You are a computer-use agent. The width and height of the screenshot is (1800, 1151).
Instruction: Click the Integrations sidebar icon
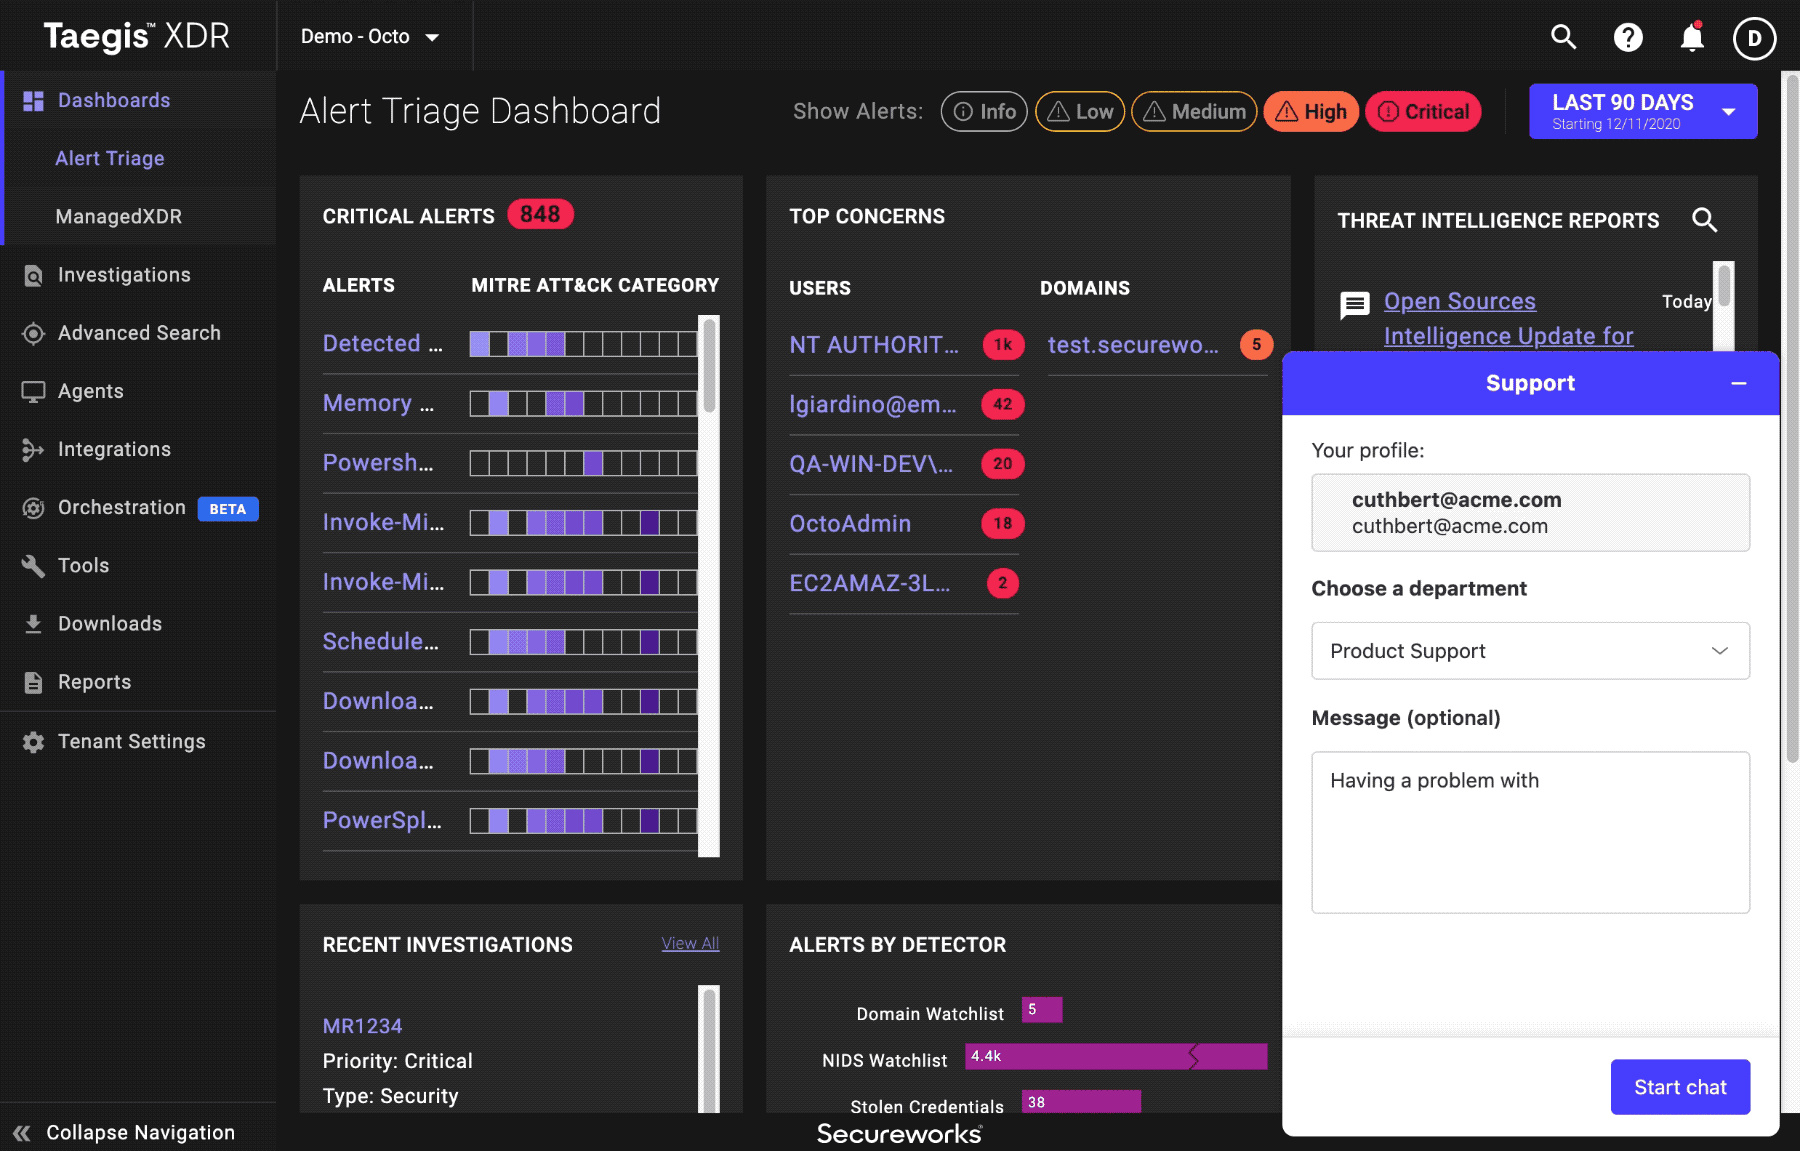tap(33, 450)
